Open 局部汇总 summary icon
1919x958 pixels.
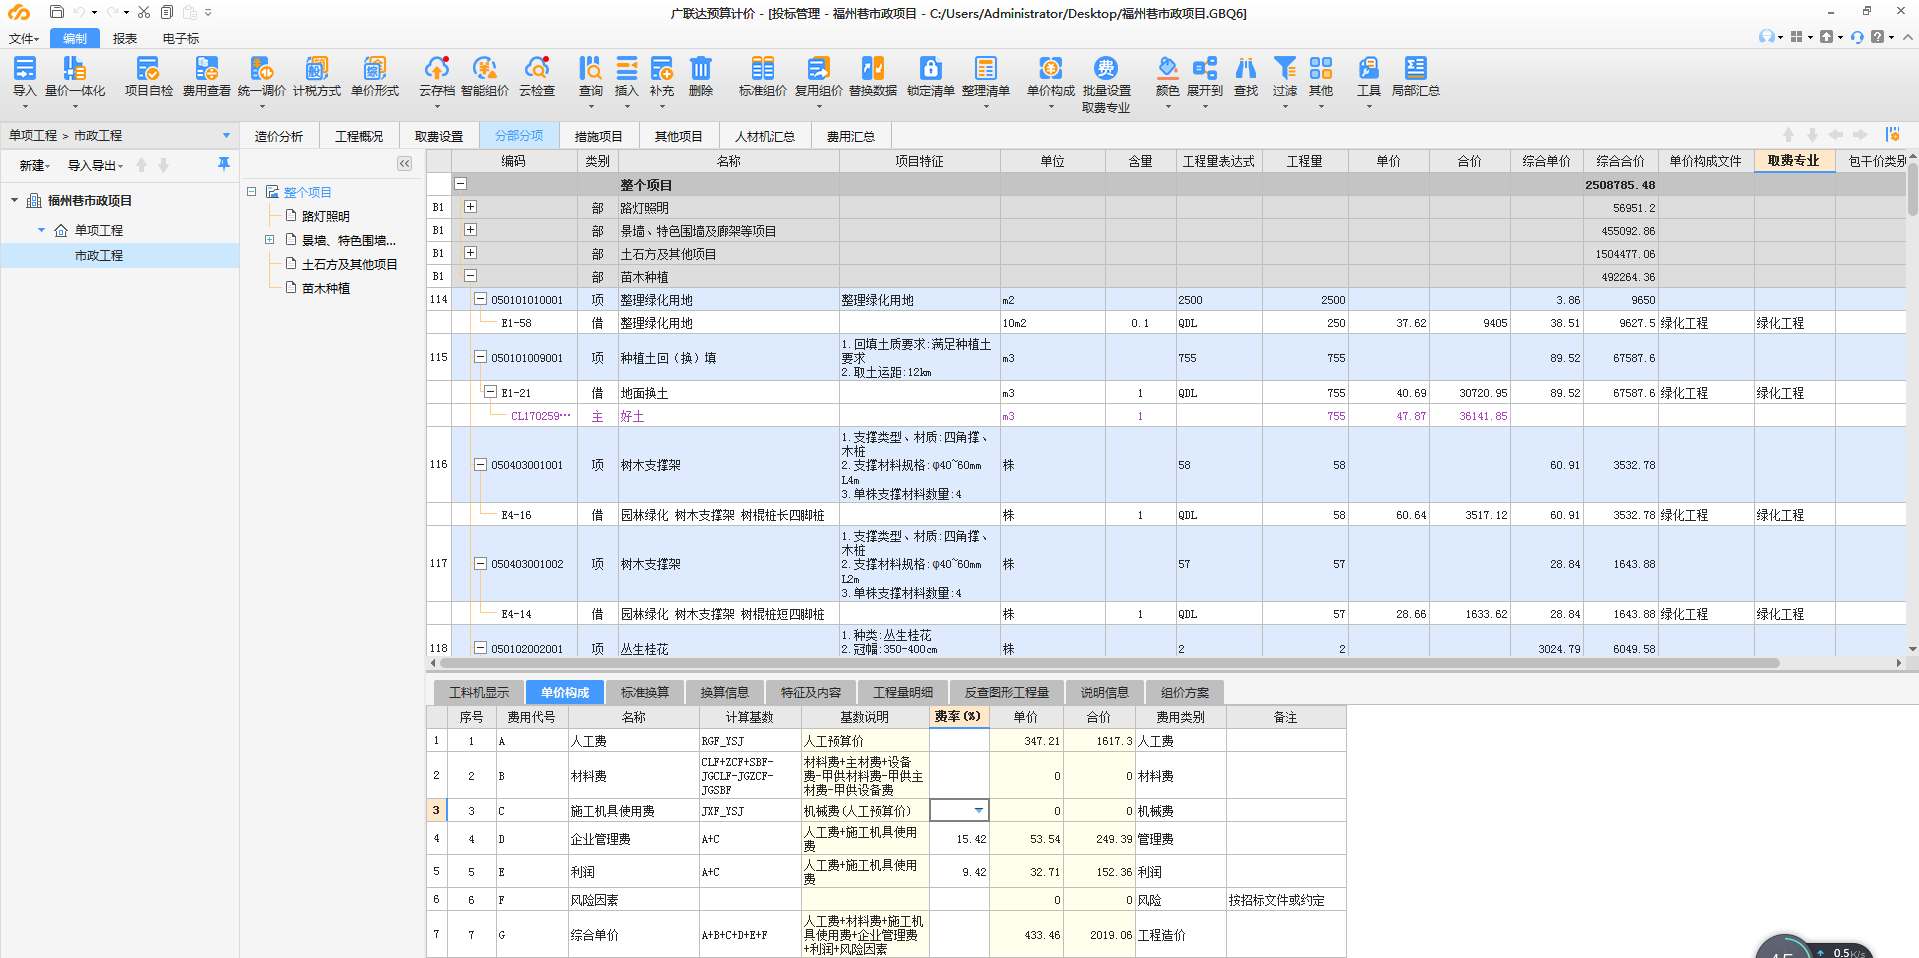coord(1416,77)
